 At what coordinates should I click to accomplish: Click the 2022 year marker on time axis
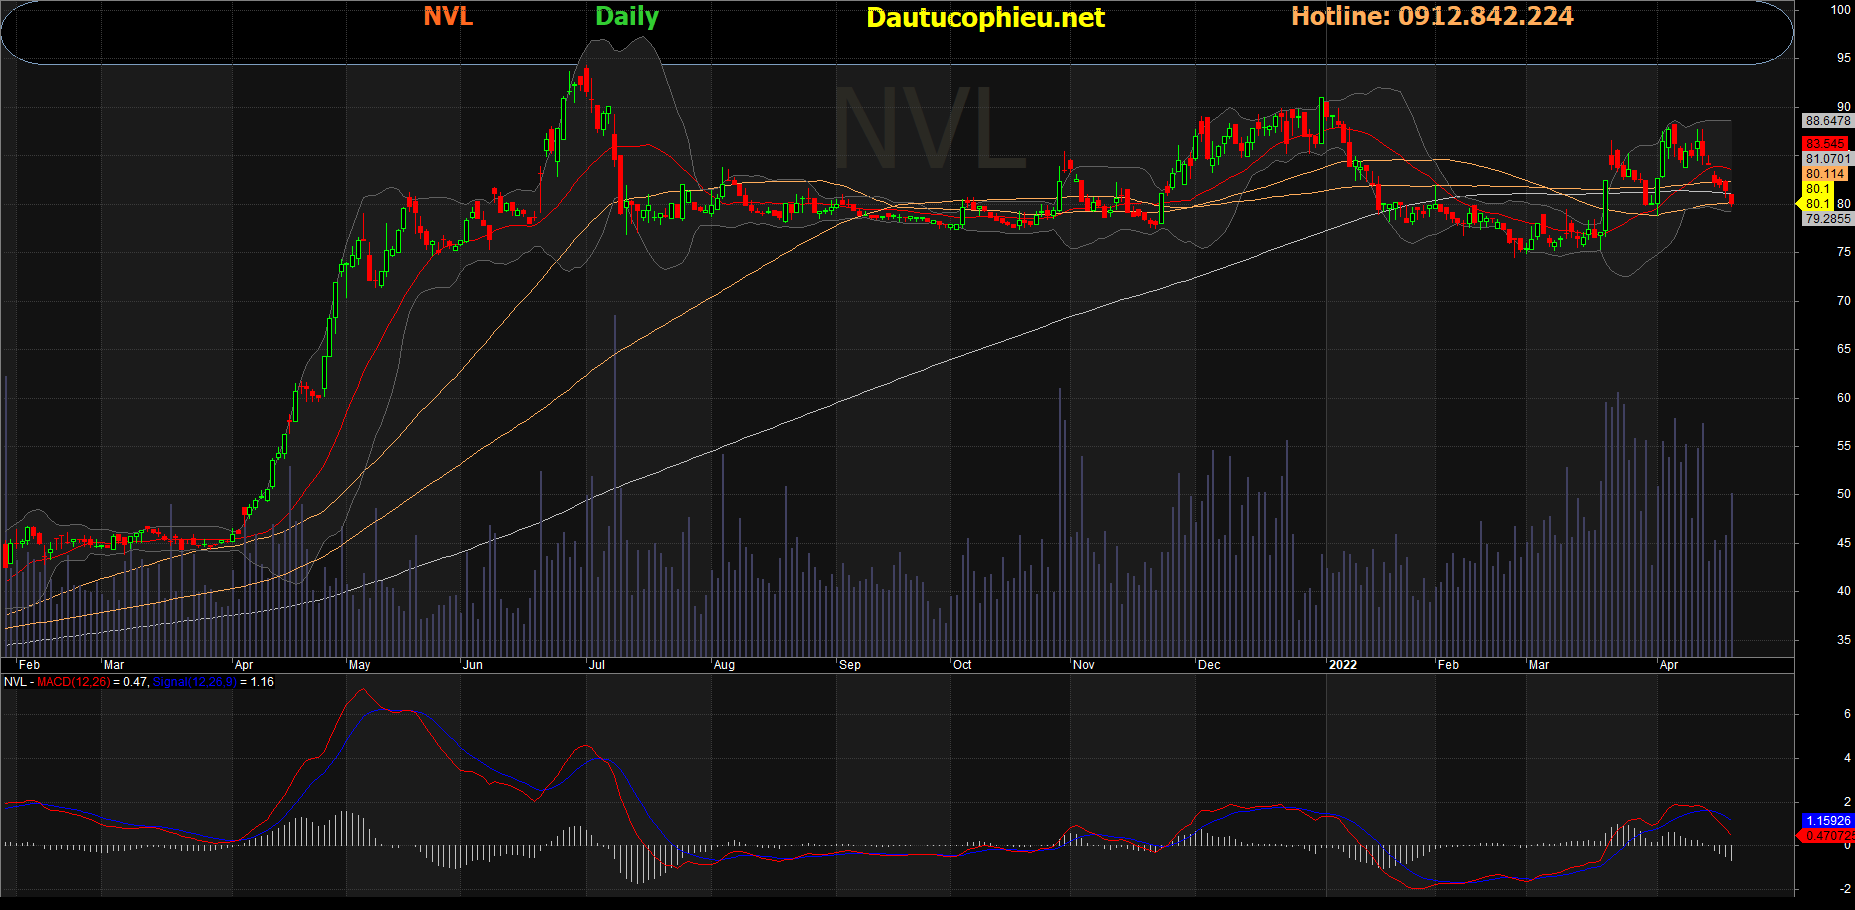click(x=1342, y=665)
